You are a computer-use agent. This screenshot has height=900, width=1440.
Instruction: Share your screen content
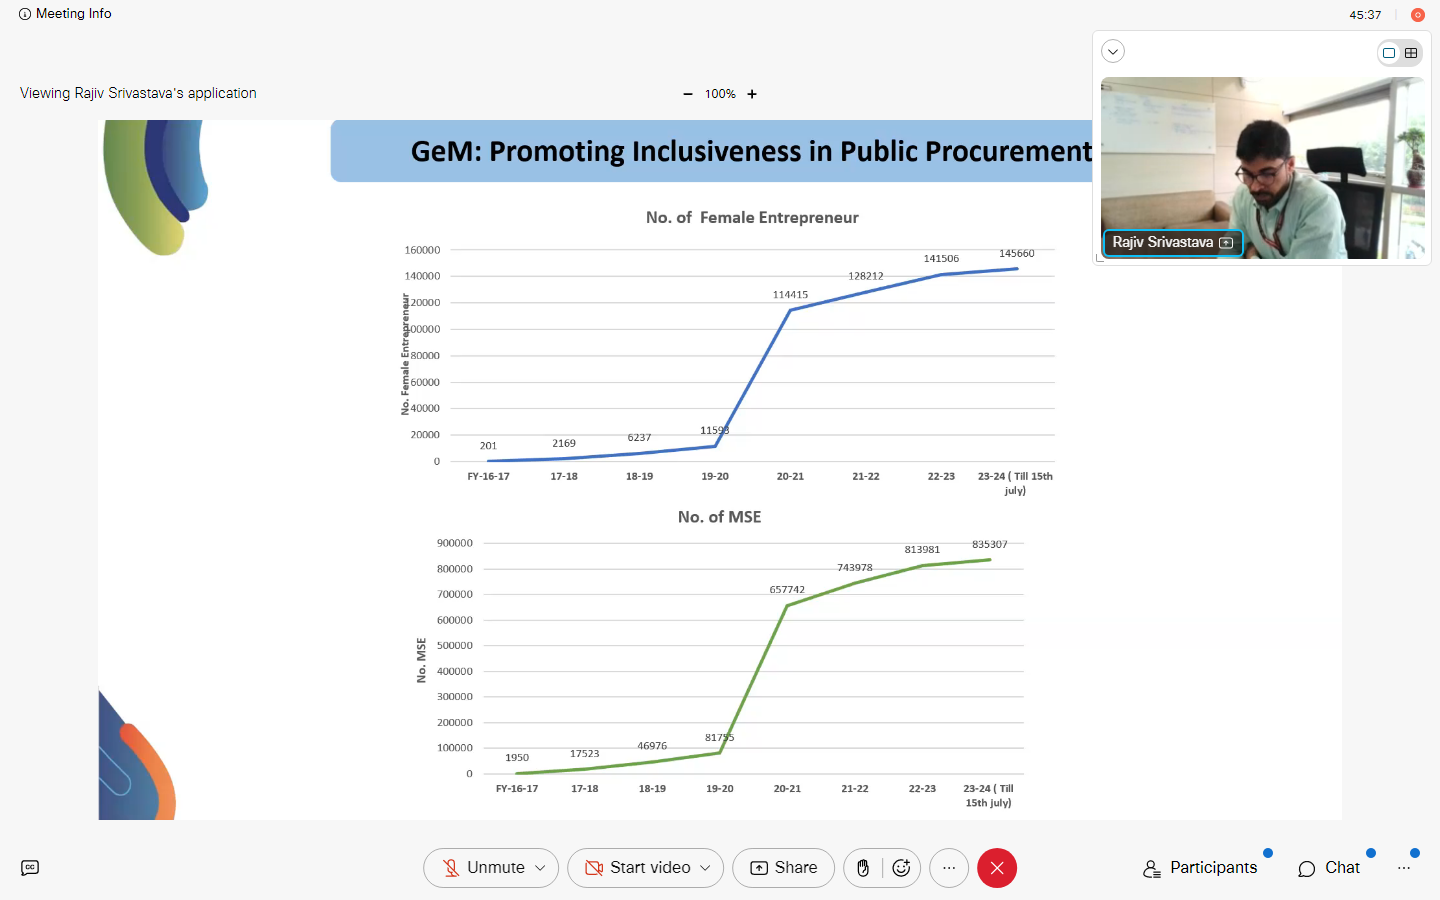coord(783,868)
